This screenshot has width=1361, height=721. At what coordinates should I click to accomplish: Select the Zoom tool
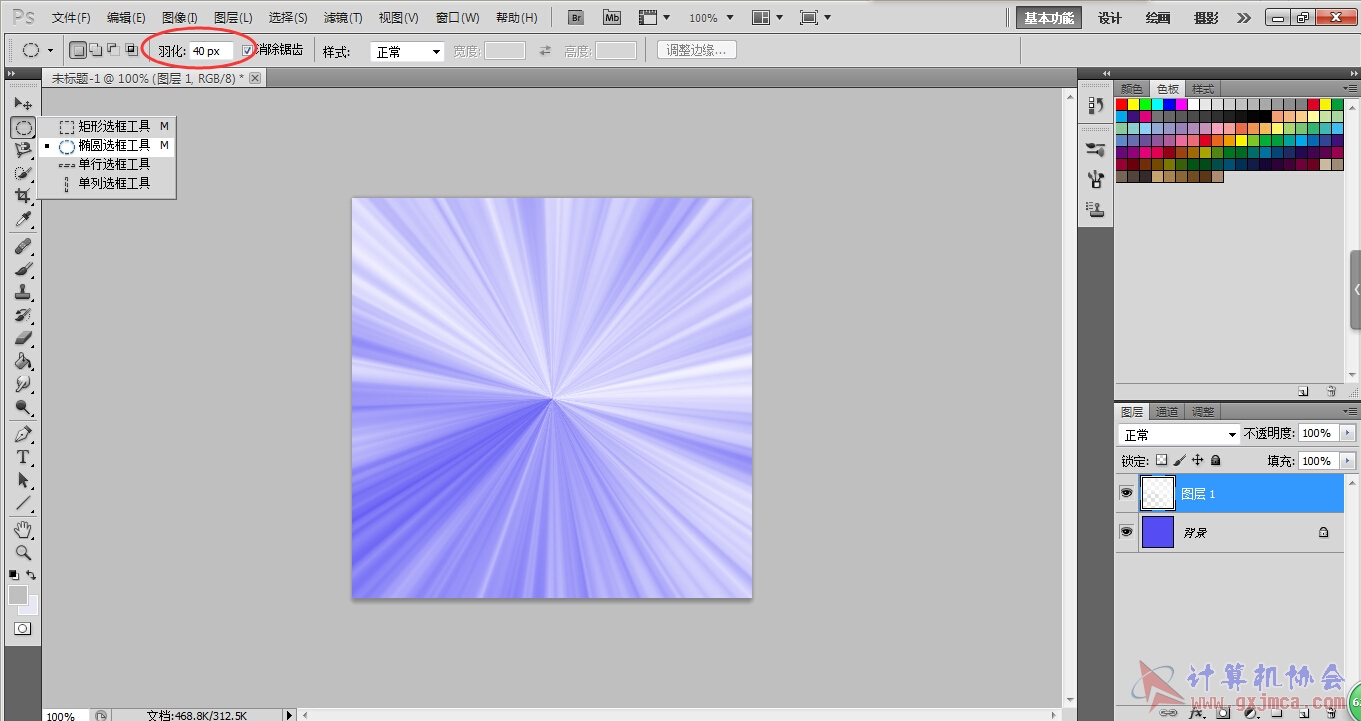click(23, 552)
